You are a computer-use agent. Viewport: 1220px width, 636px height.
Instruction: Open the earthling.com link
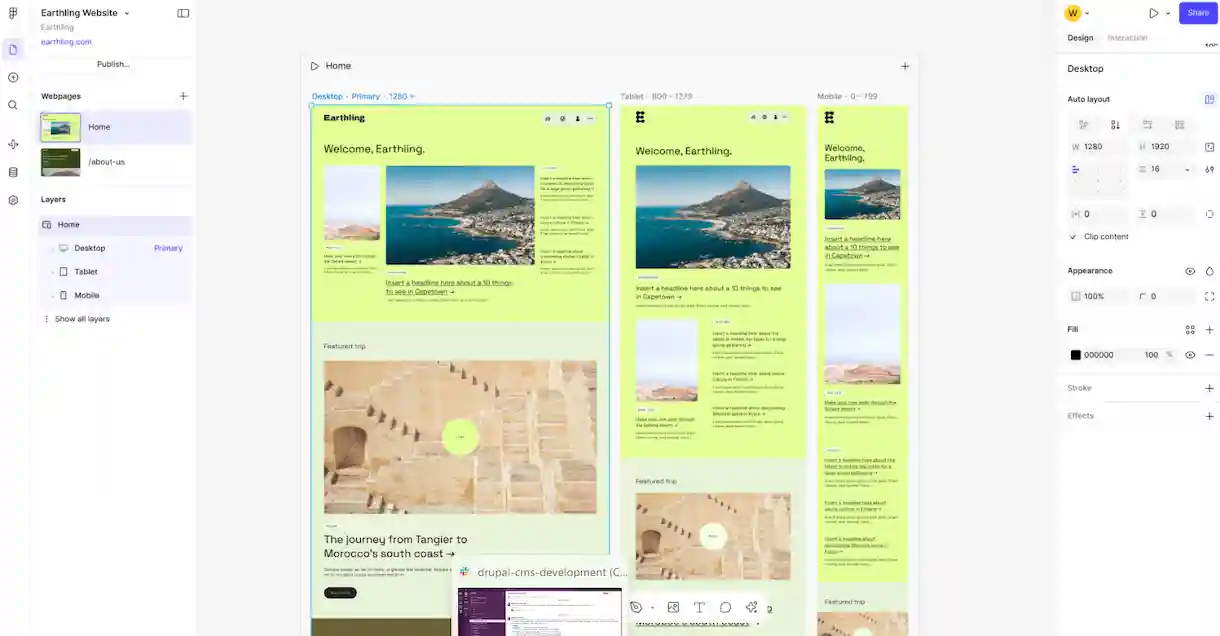64,41
